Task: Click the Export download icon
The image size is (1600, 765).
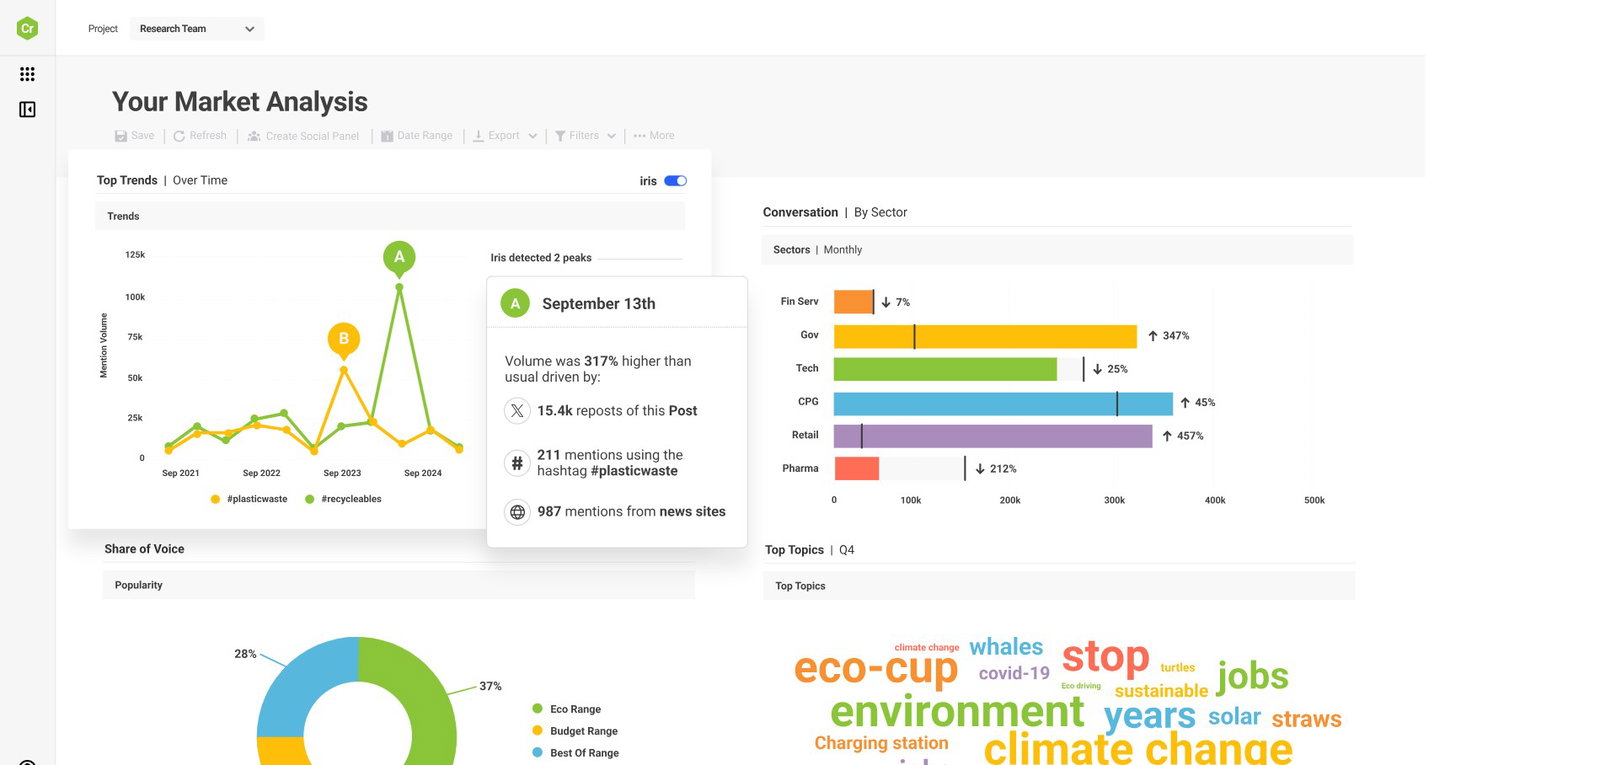Action: click(478, 136)
